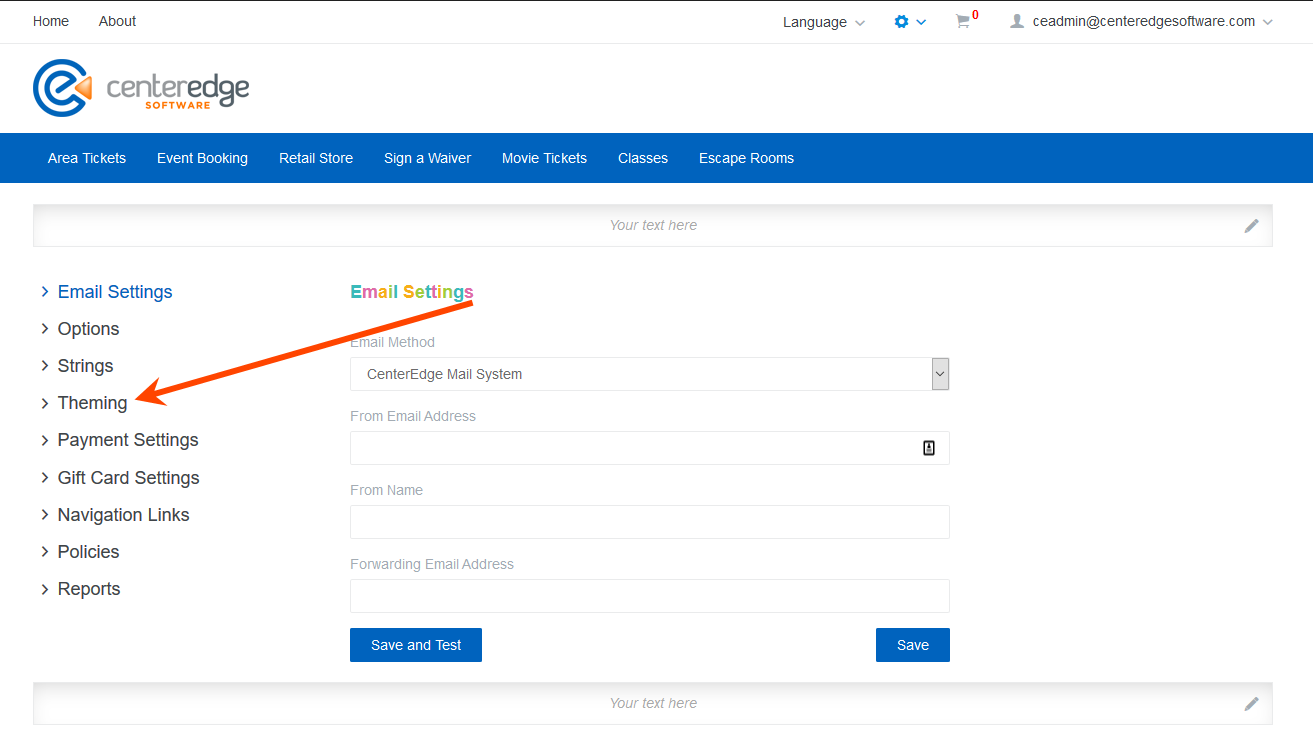Edit bottom banner text with pencil icon
The height and width of the screenshot is (743, 1313).
(x=1251, y=704)
